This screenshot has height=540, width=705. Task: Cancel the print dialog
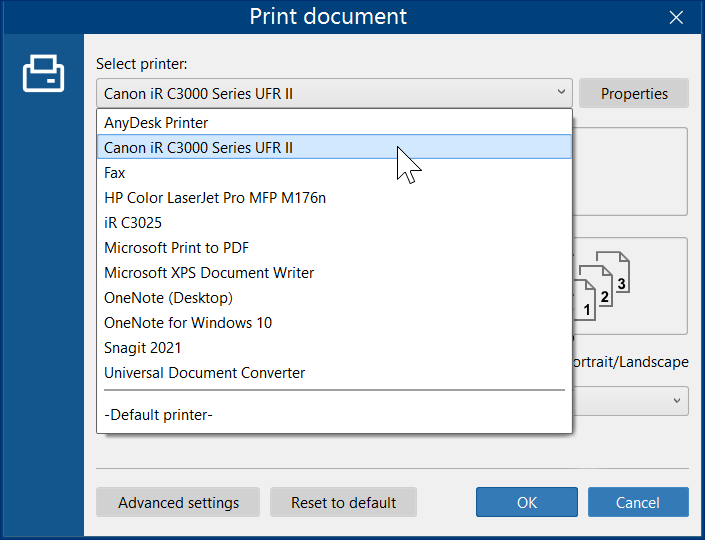click(x=638, y=502)
